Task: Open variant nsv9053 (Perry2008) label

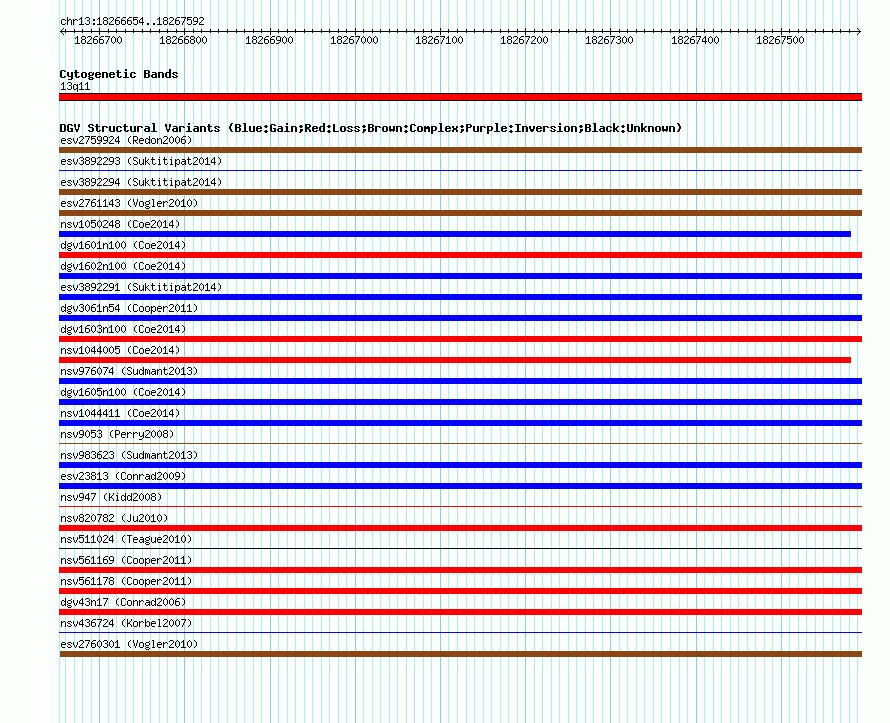Action: point(117,434)
